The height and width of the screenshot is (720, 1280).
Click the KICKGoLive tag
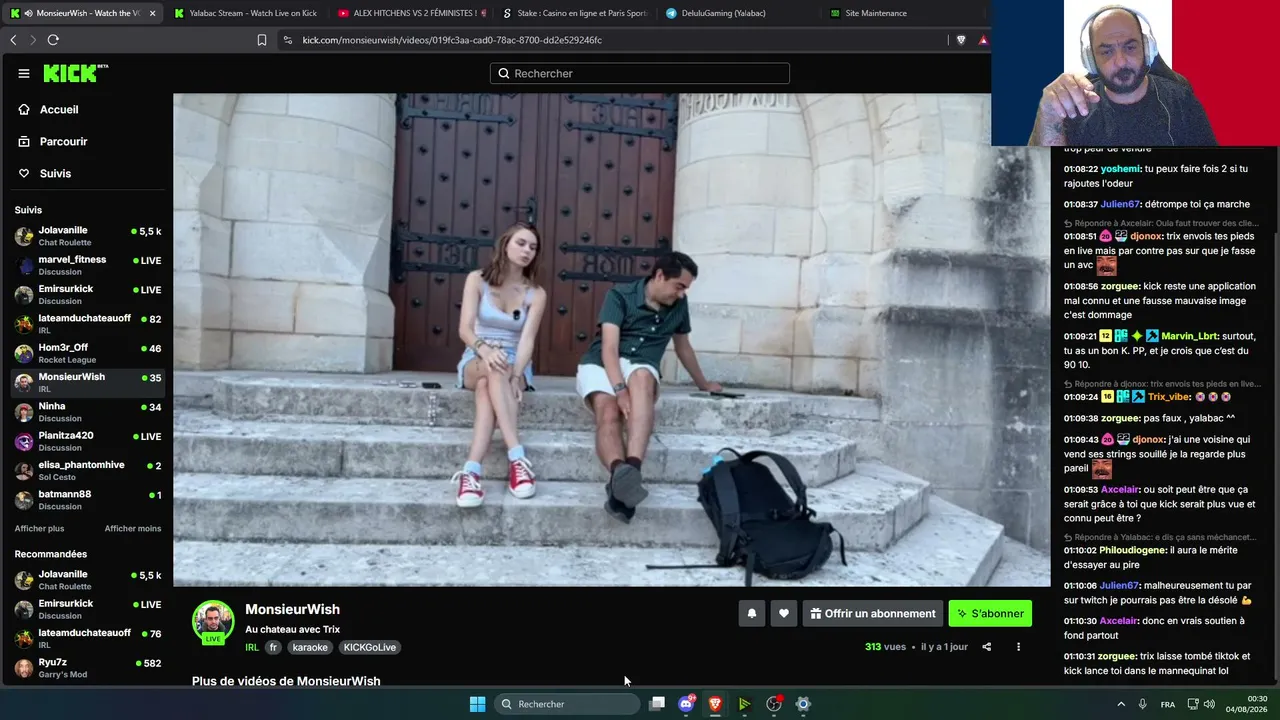(370, 647)
